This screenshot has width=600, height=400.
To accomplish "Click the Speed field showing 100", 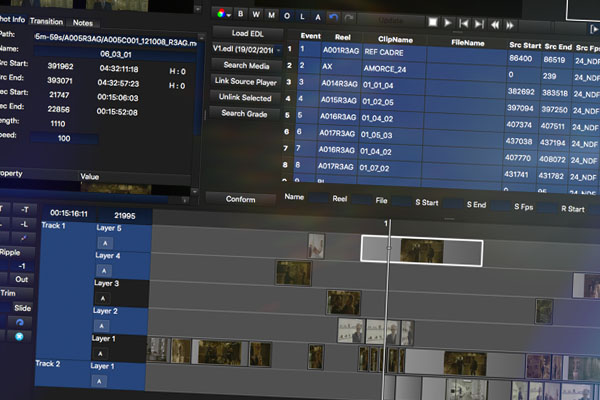I will [x=64, y=138].
